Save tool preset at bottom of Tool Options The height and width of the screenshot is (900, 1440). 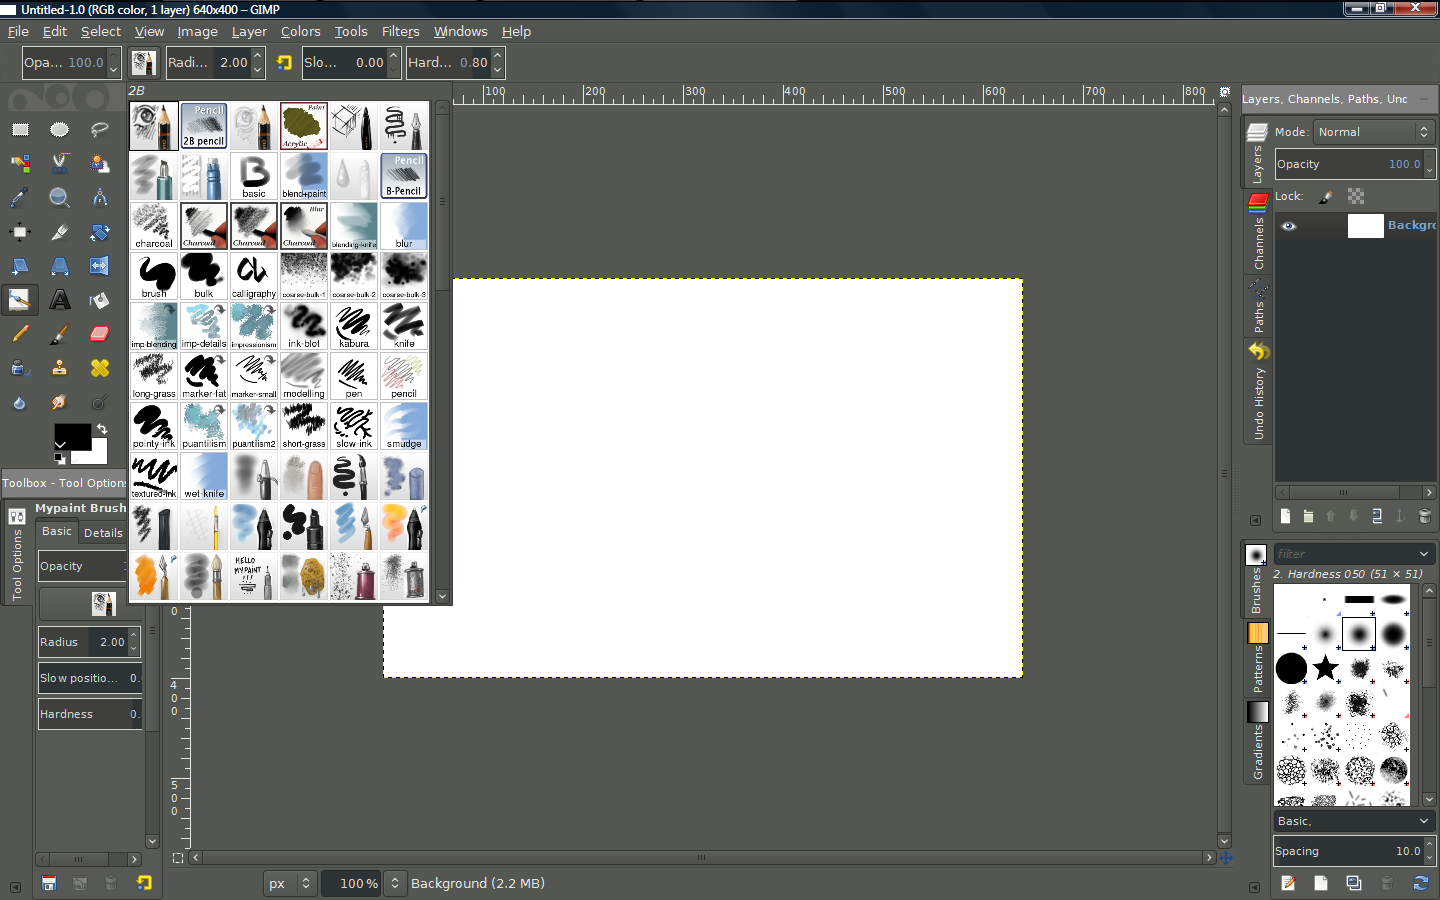click(x=49, y=883)
